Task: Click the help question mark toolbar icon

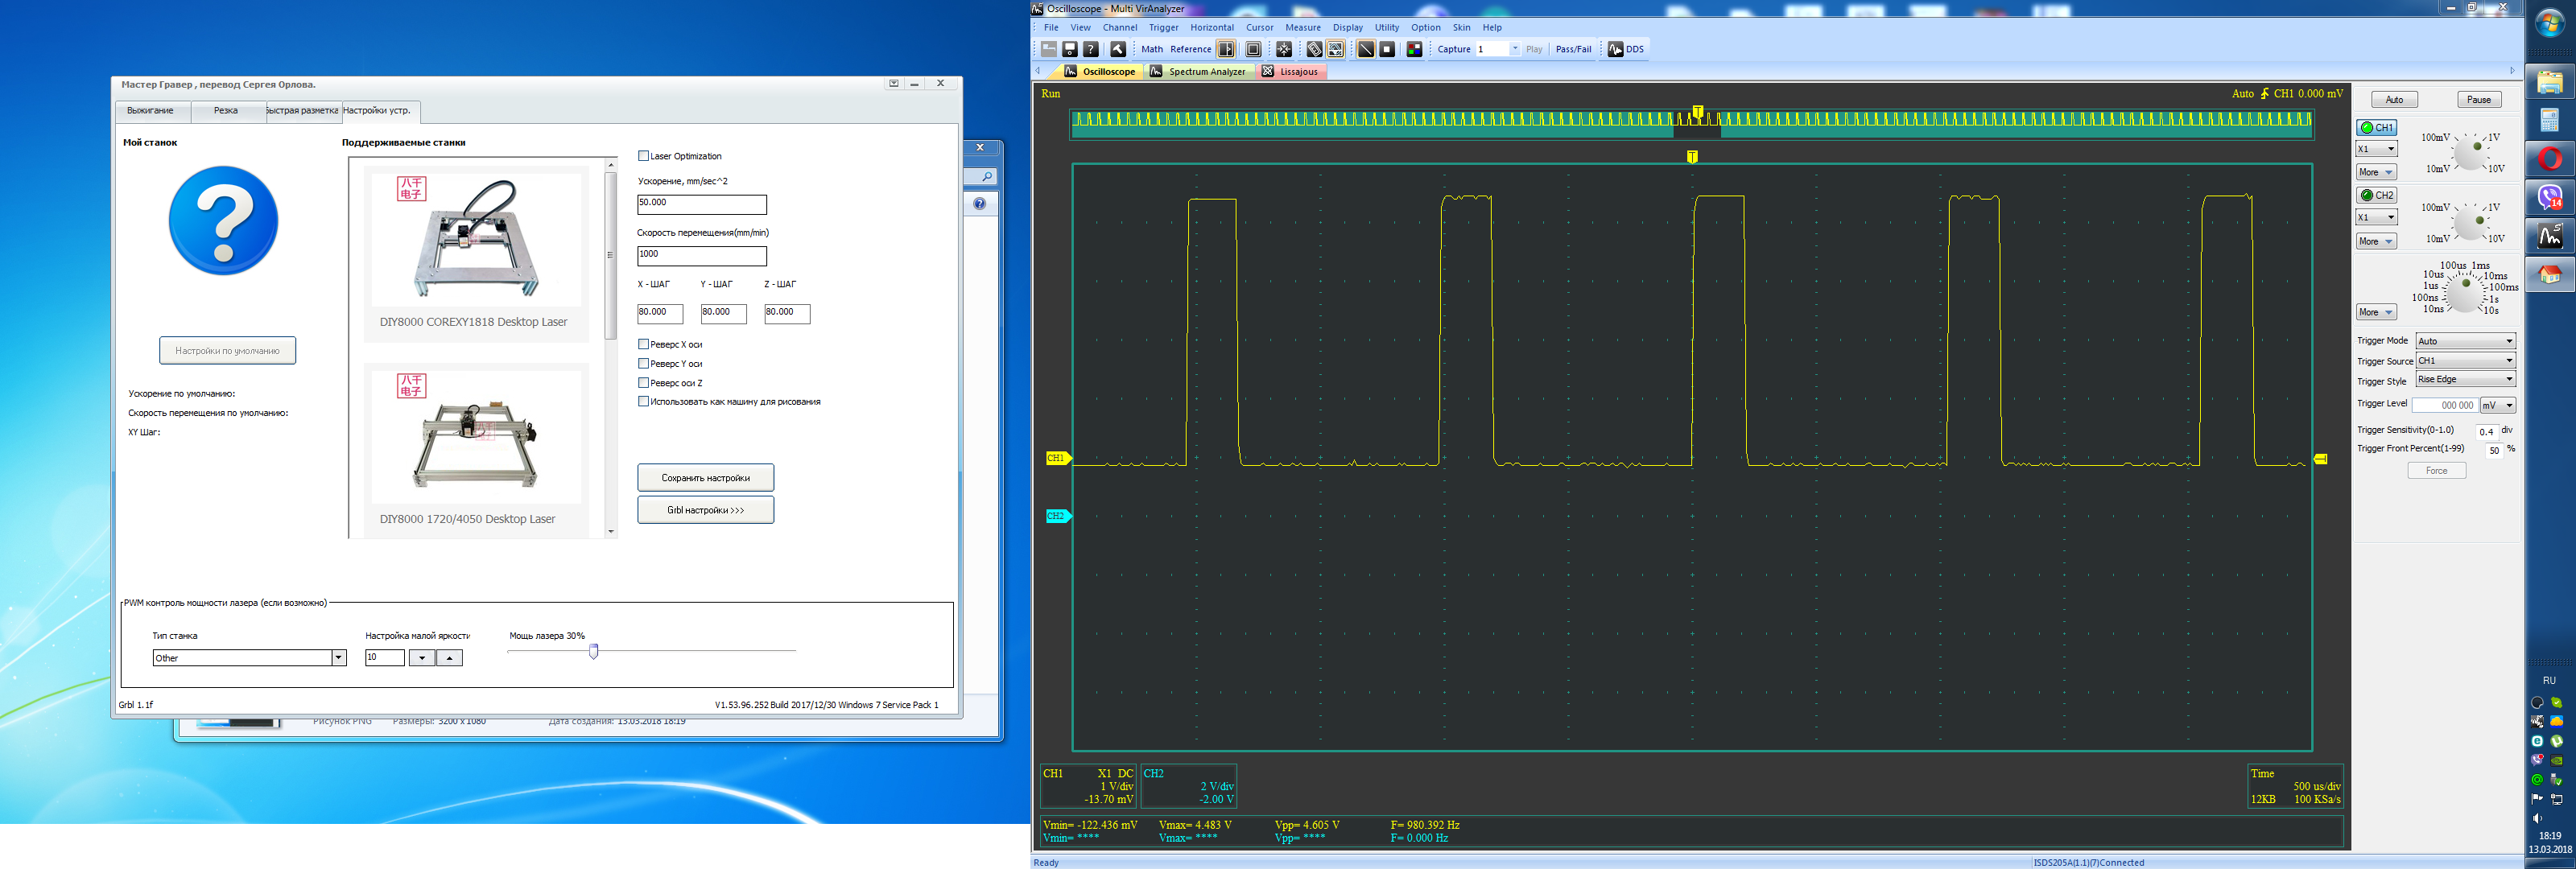Action: click(1091, 49)
